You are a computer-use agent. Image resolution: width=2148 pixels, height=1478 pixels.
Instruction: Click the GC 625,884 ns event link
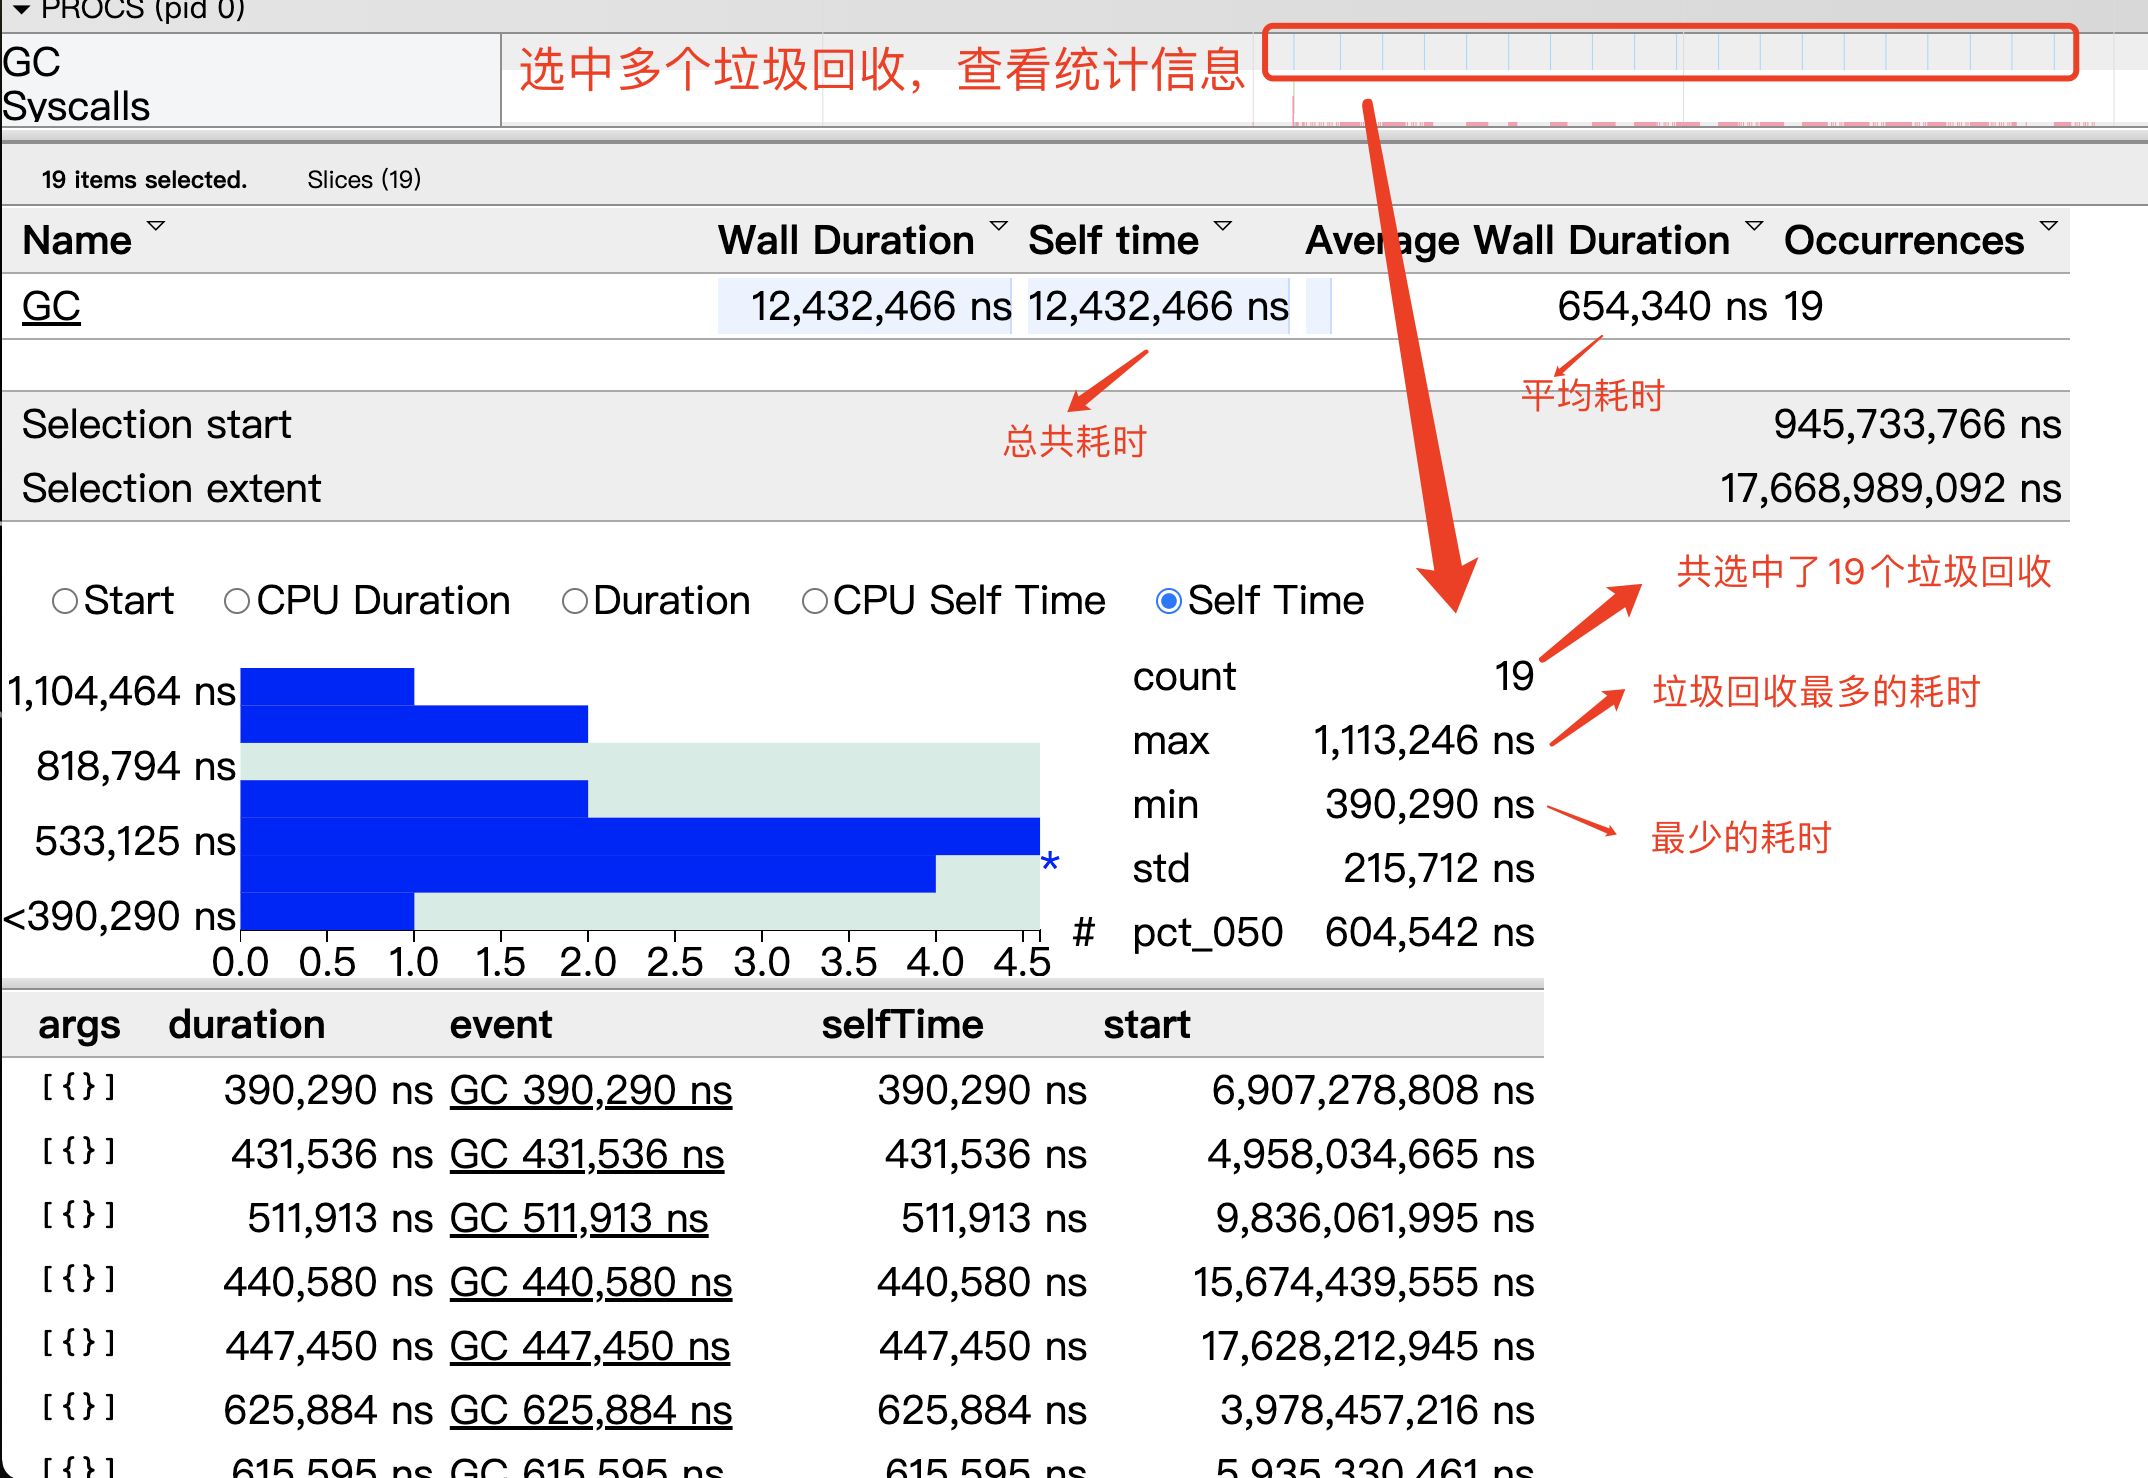(590, 1410)
